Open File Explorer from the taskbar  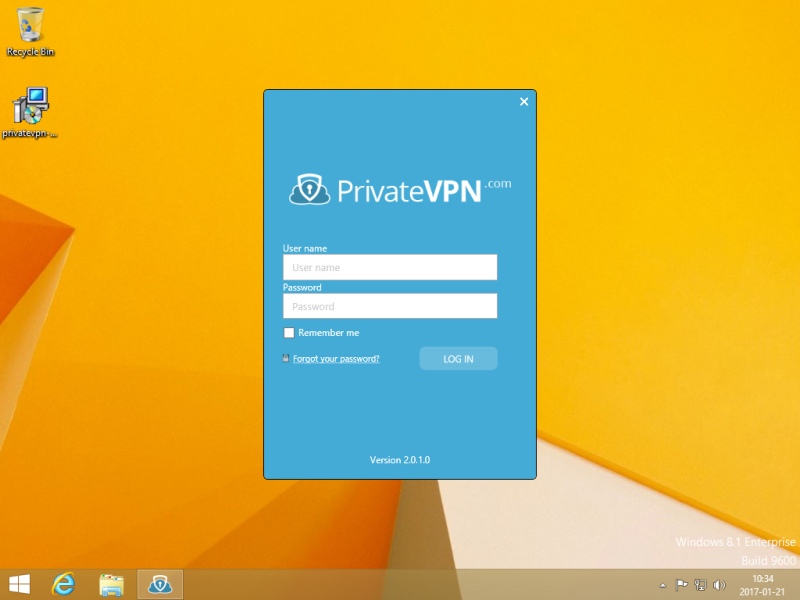tap(111, 584)
